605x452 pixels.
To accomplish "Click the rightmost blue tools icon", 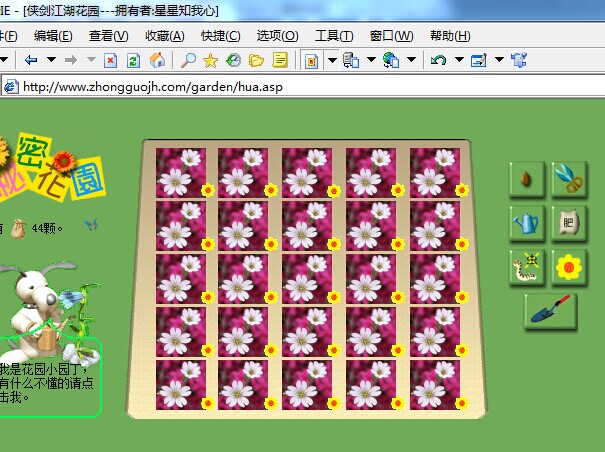I will point(519,60).
